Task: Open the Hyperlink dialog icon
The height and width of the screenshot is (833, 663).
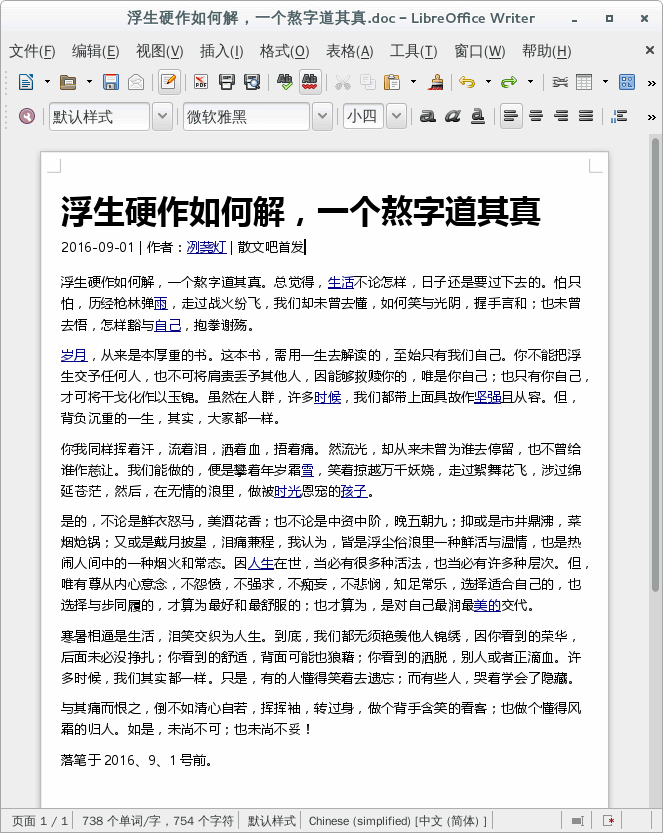Action: point(560,82)
